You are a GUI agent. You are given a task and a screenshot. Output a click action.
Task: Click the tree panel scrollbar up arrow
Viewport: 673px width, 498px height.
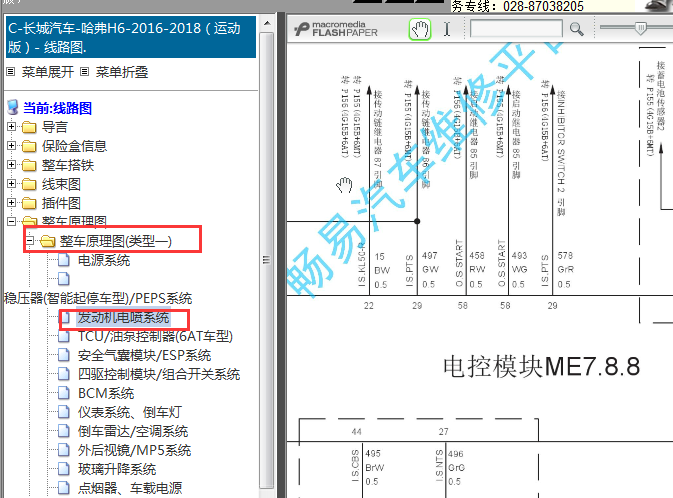point(267,23)
